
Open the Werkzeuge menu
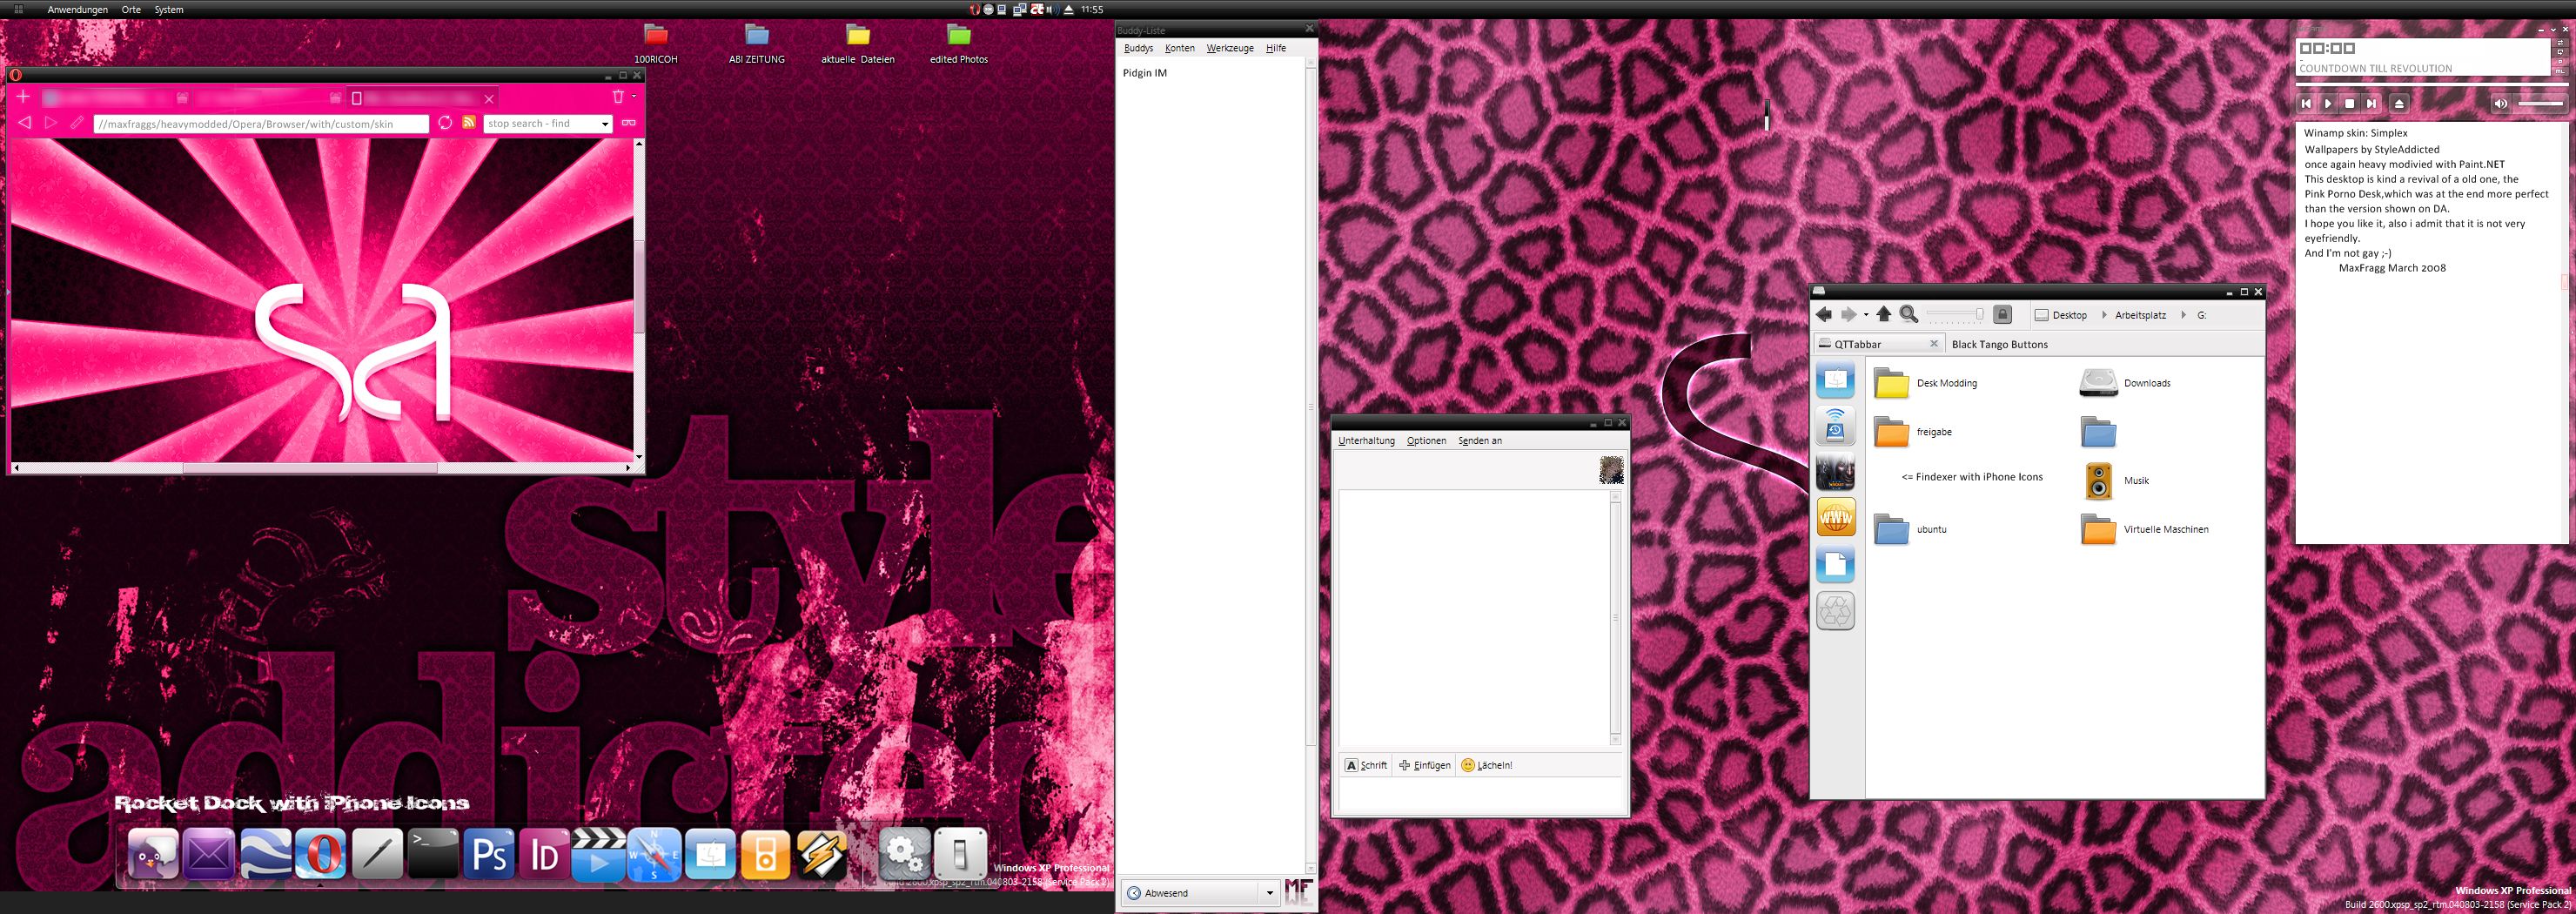pyautogui.click(x=1230, y=48)
